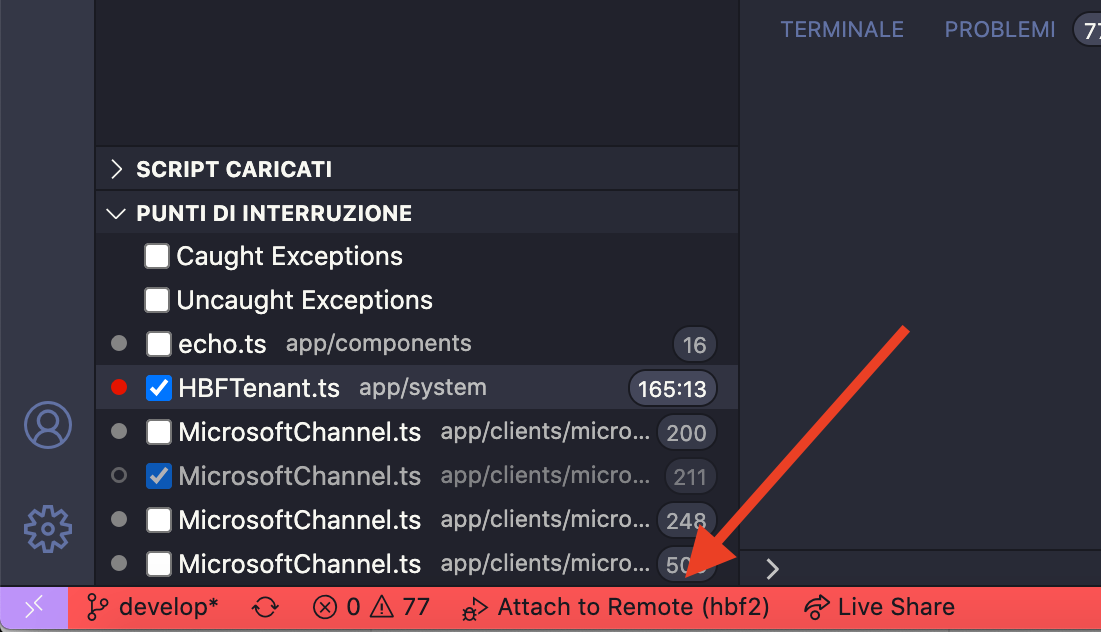Click the red breakpoint dot for HBFTenant.ts
This screenshot has height=632, width=1101.
[x=119, y=387]
